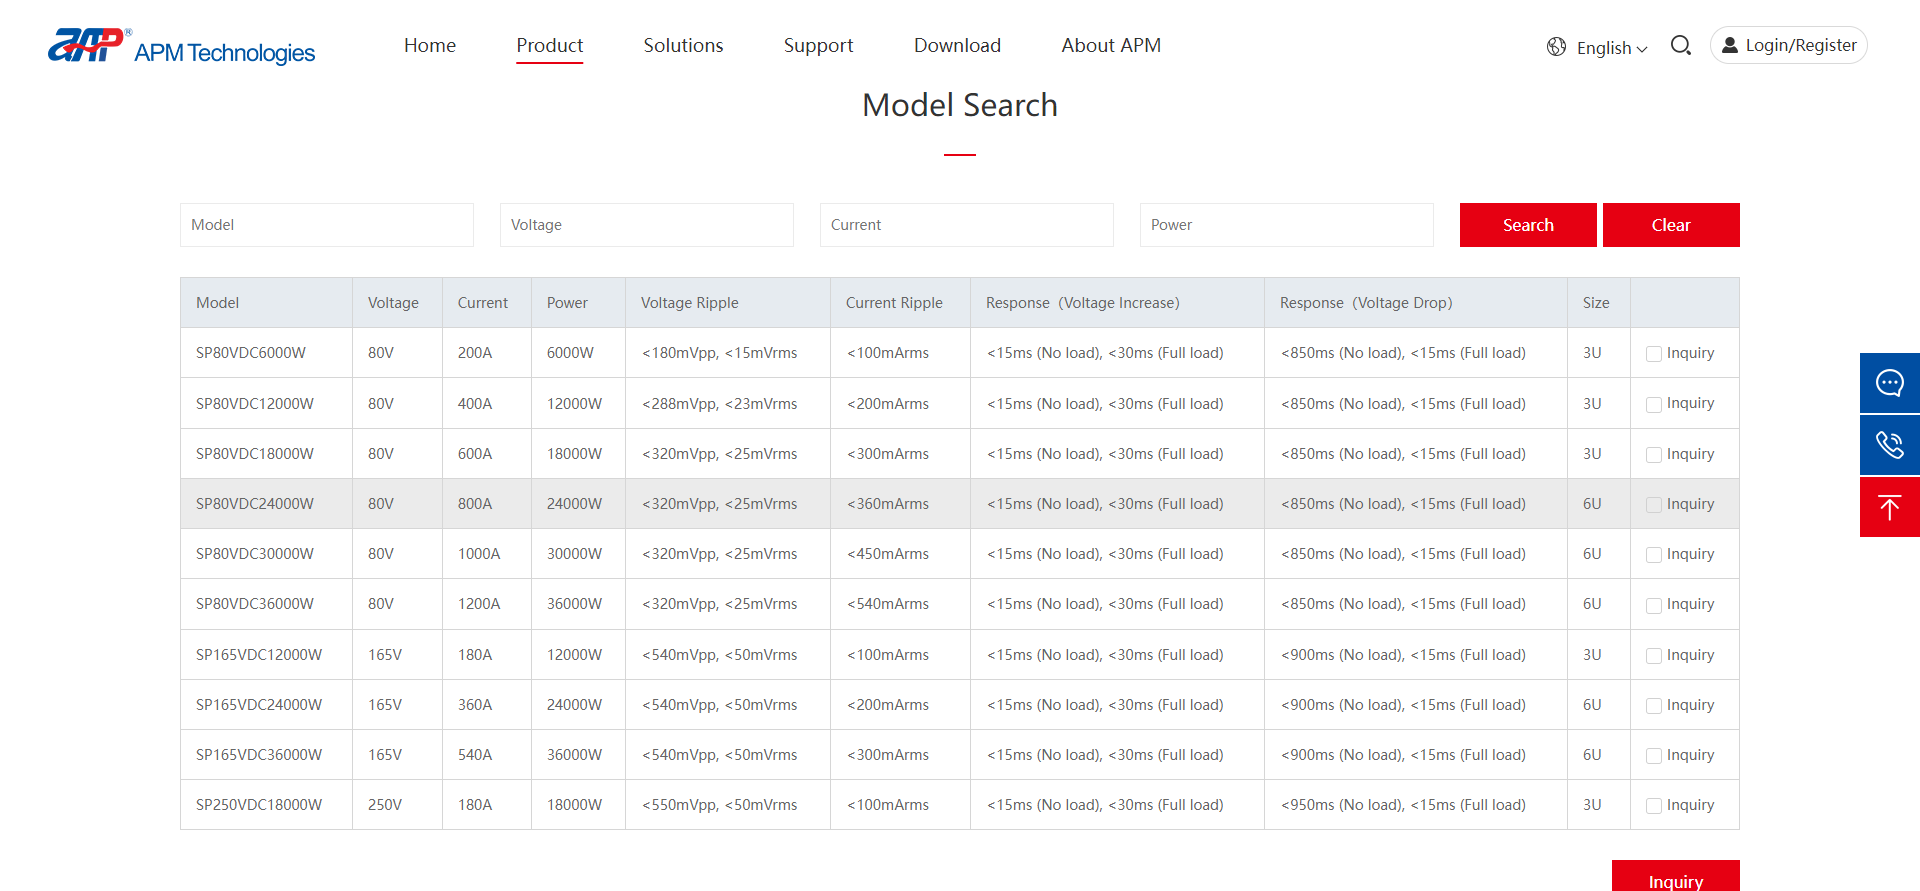This screenshot has height=891, width=1920.
Task: Click model name SP80VDC36000W
Action: (255, 604)
